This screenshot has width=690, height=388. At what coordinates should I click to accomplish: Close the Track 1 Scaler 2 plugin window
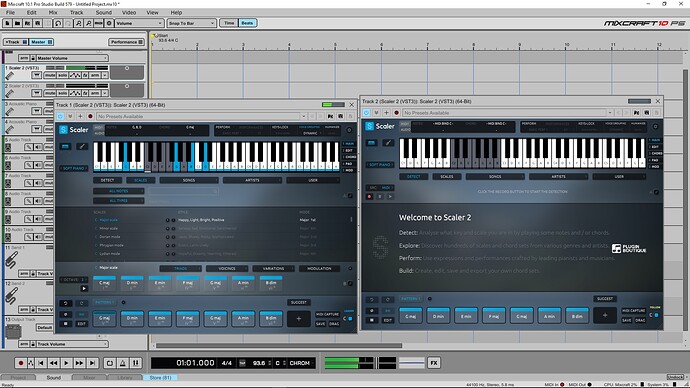click(x=352, y=105)
